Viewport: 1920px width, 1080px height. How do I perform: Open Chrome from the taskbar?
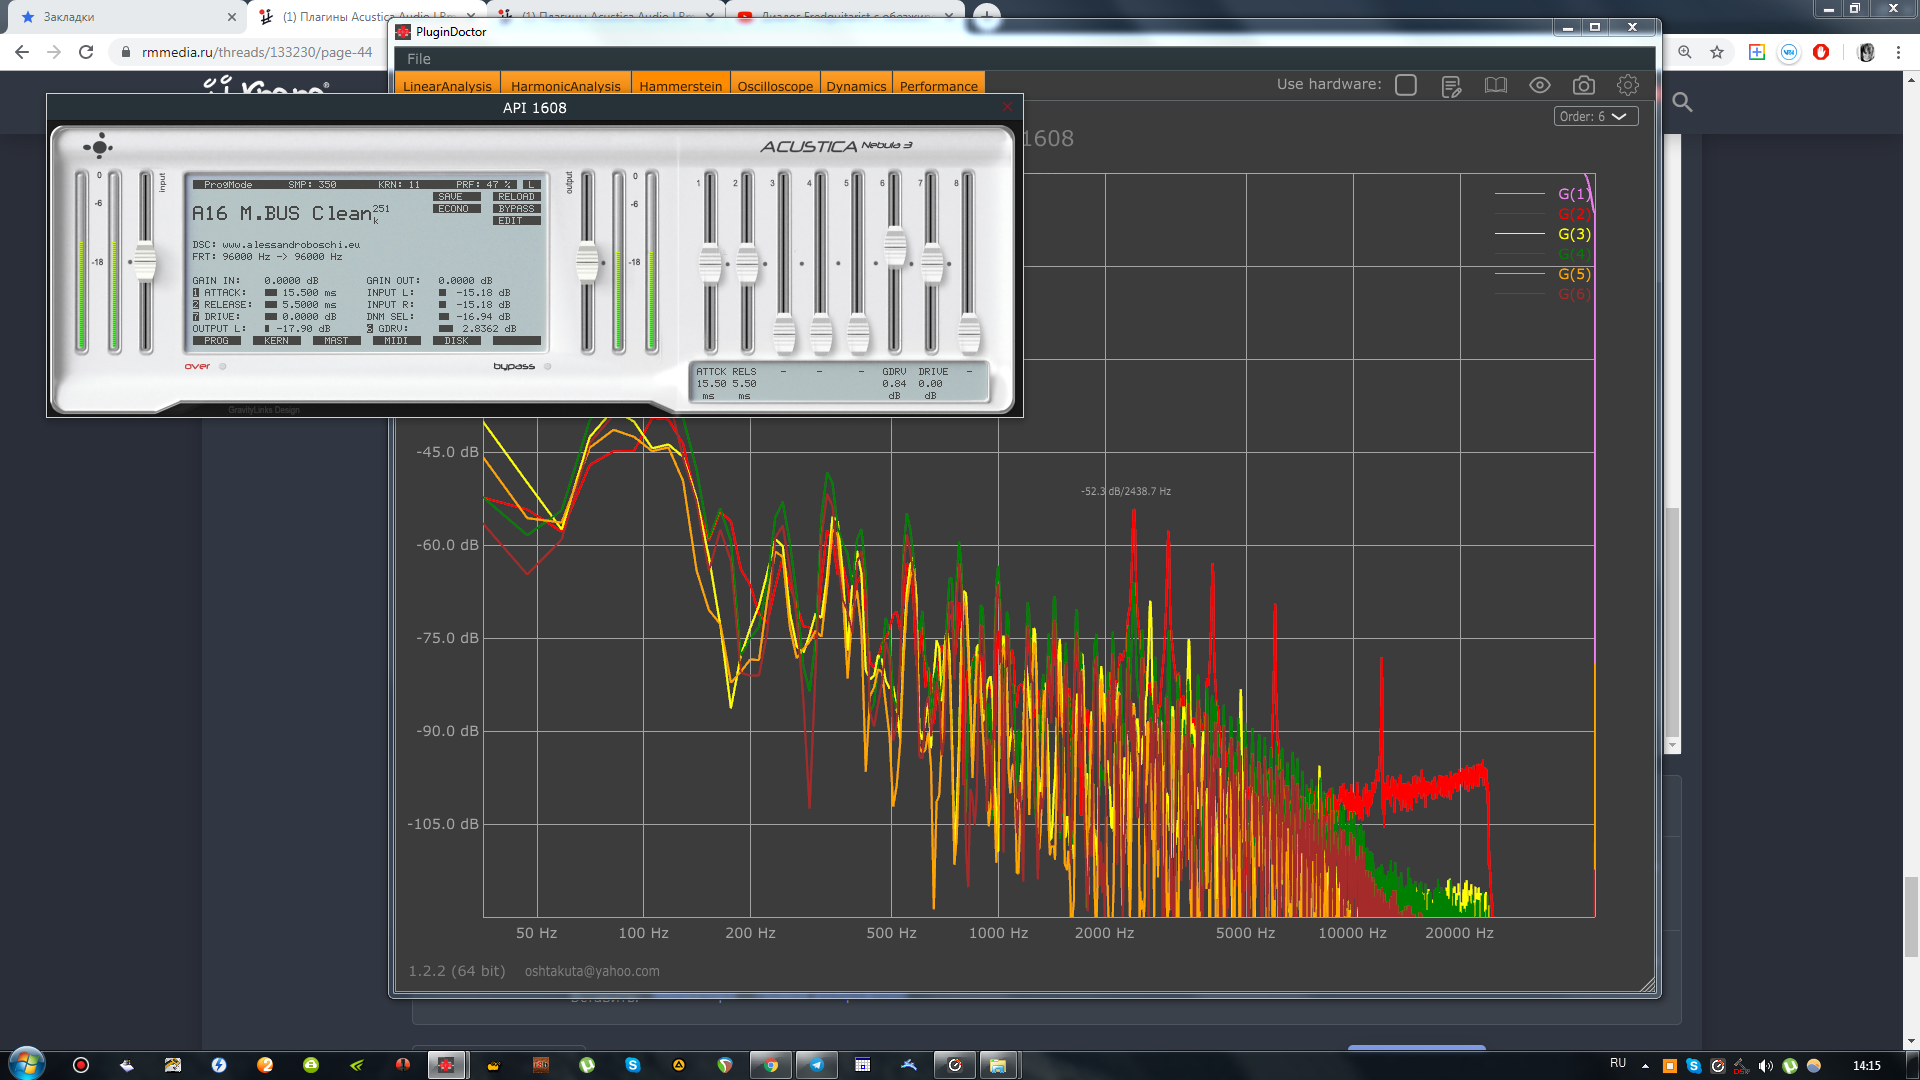(x=770, y=1065)
